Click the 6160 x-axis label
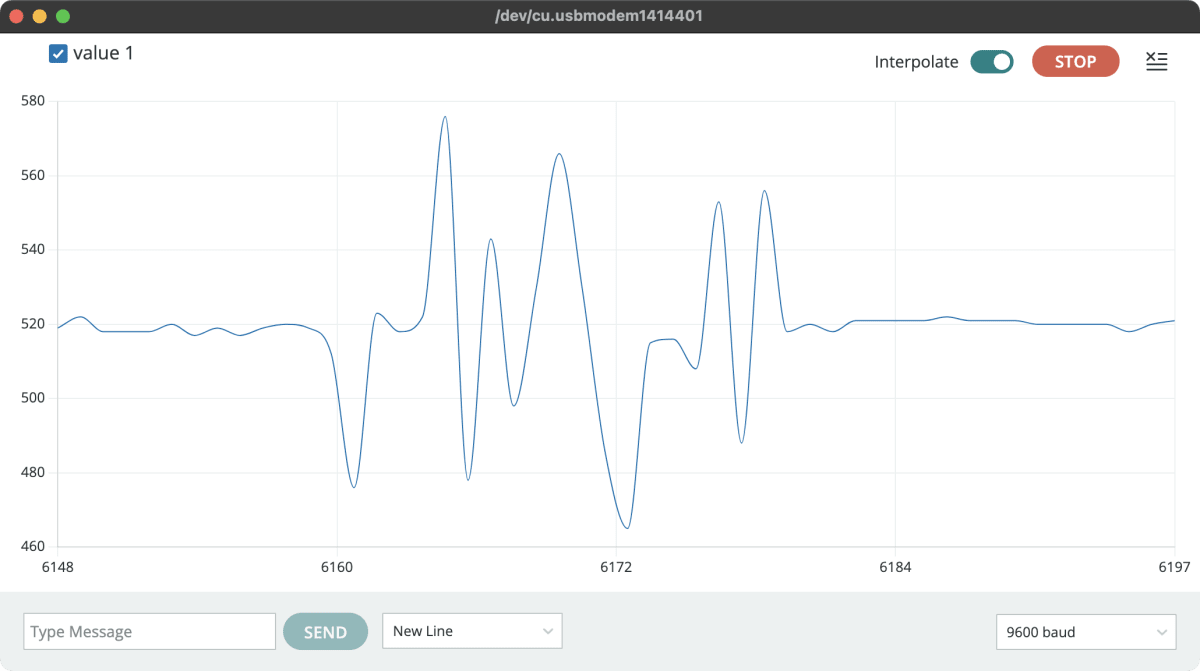The height and width of the screenshot is (671, 1200). (337, 567)
